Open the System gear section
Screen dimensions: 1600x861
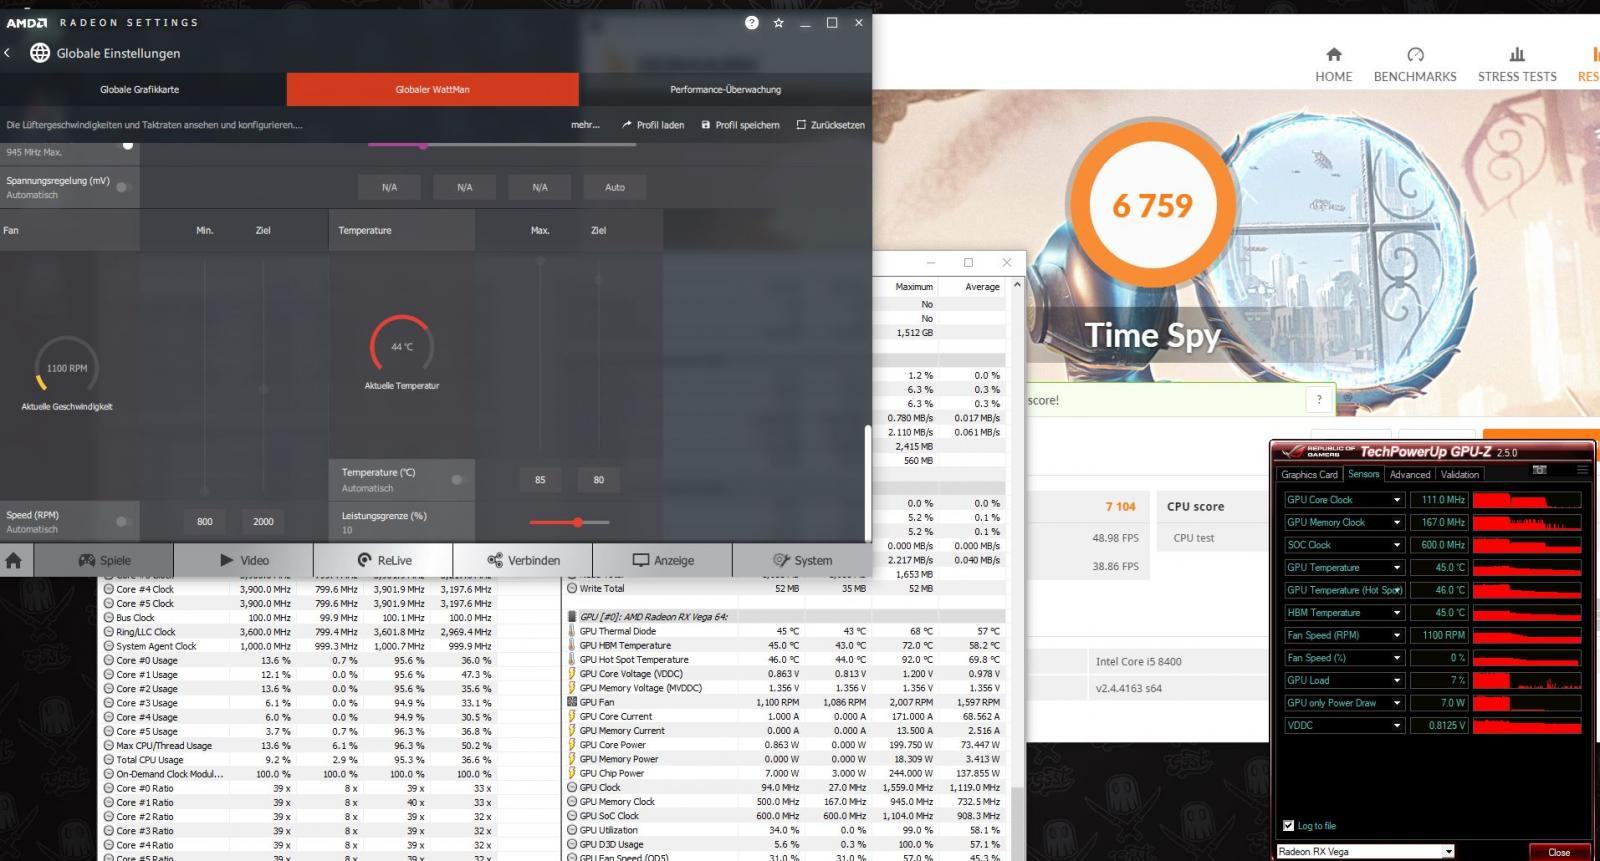802,560
